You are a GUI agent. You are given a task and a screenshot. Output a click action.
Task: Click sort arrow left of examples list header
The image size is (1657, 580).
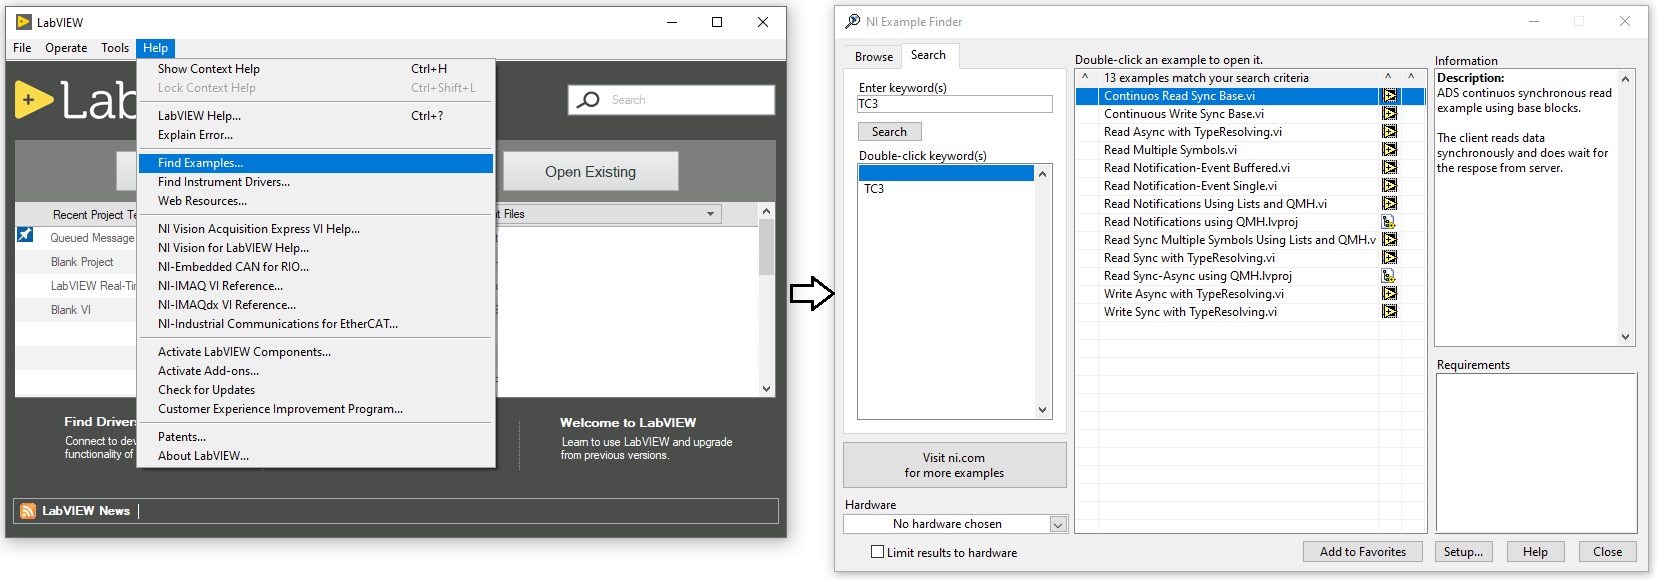tap(1085, 77)
